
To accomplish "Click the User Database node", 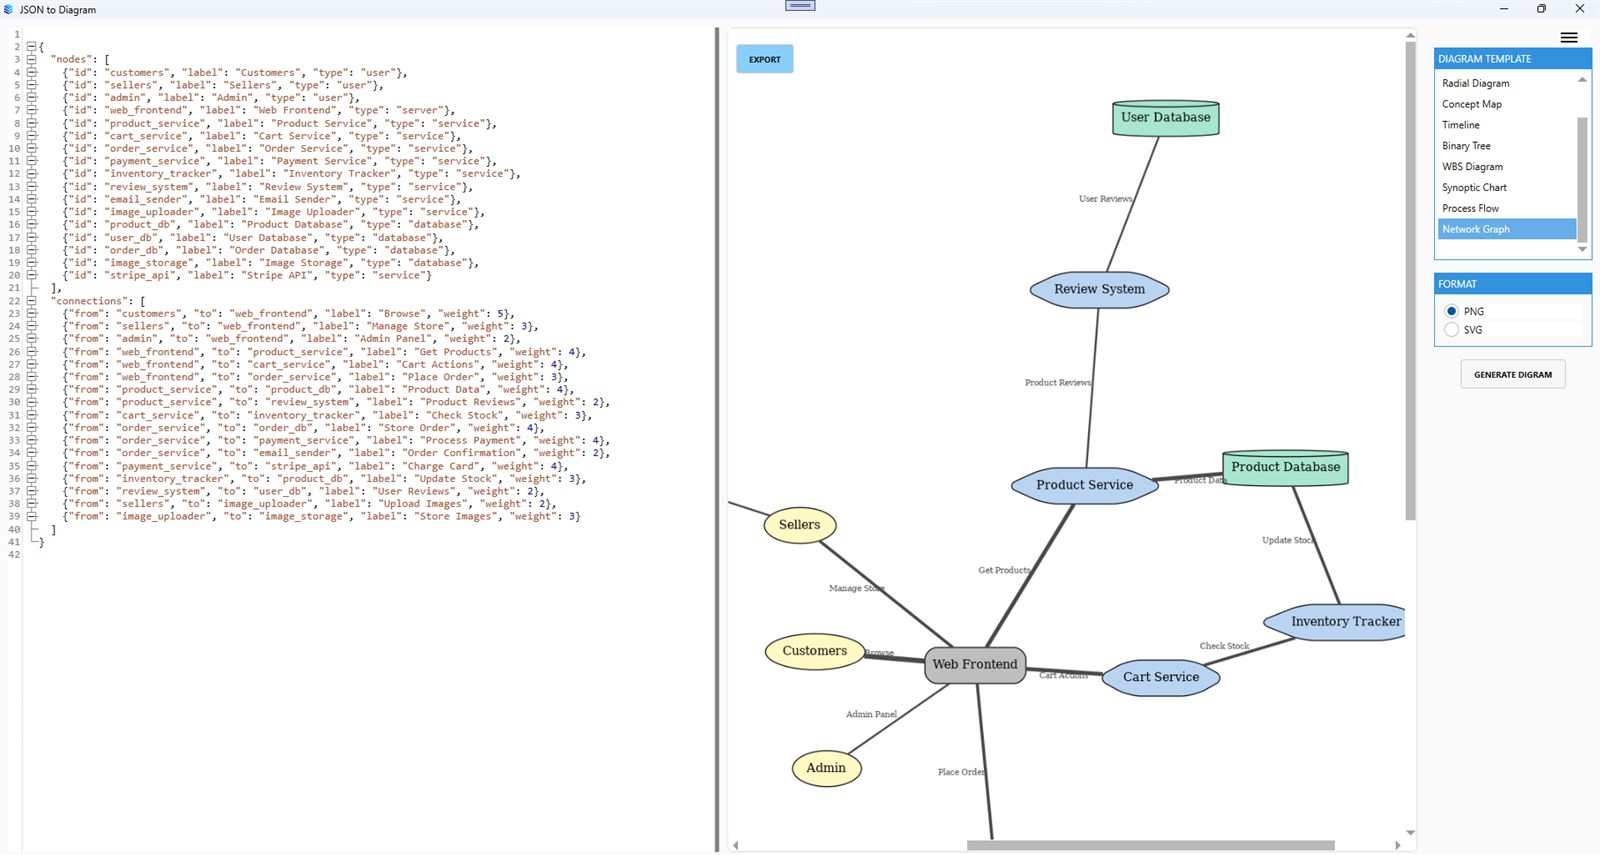I will 1165,117.
